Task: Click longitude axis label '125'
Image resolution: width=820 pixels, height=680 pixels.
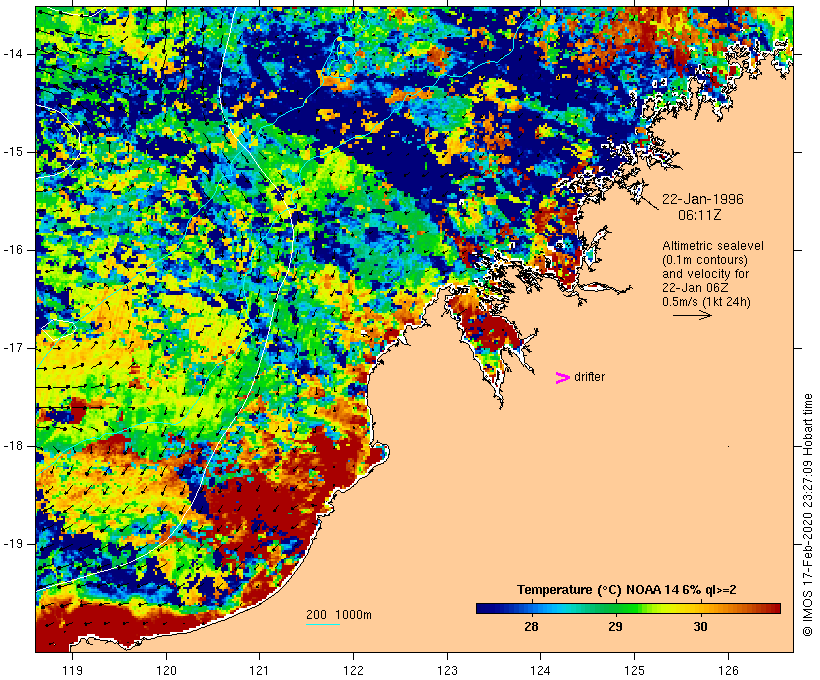Action: tap(634, 670)
